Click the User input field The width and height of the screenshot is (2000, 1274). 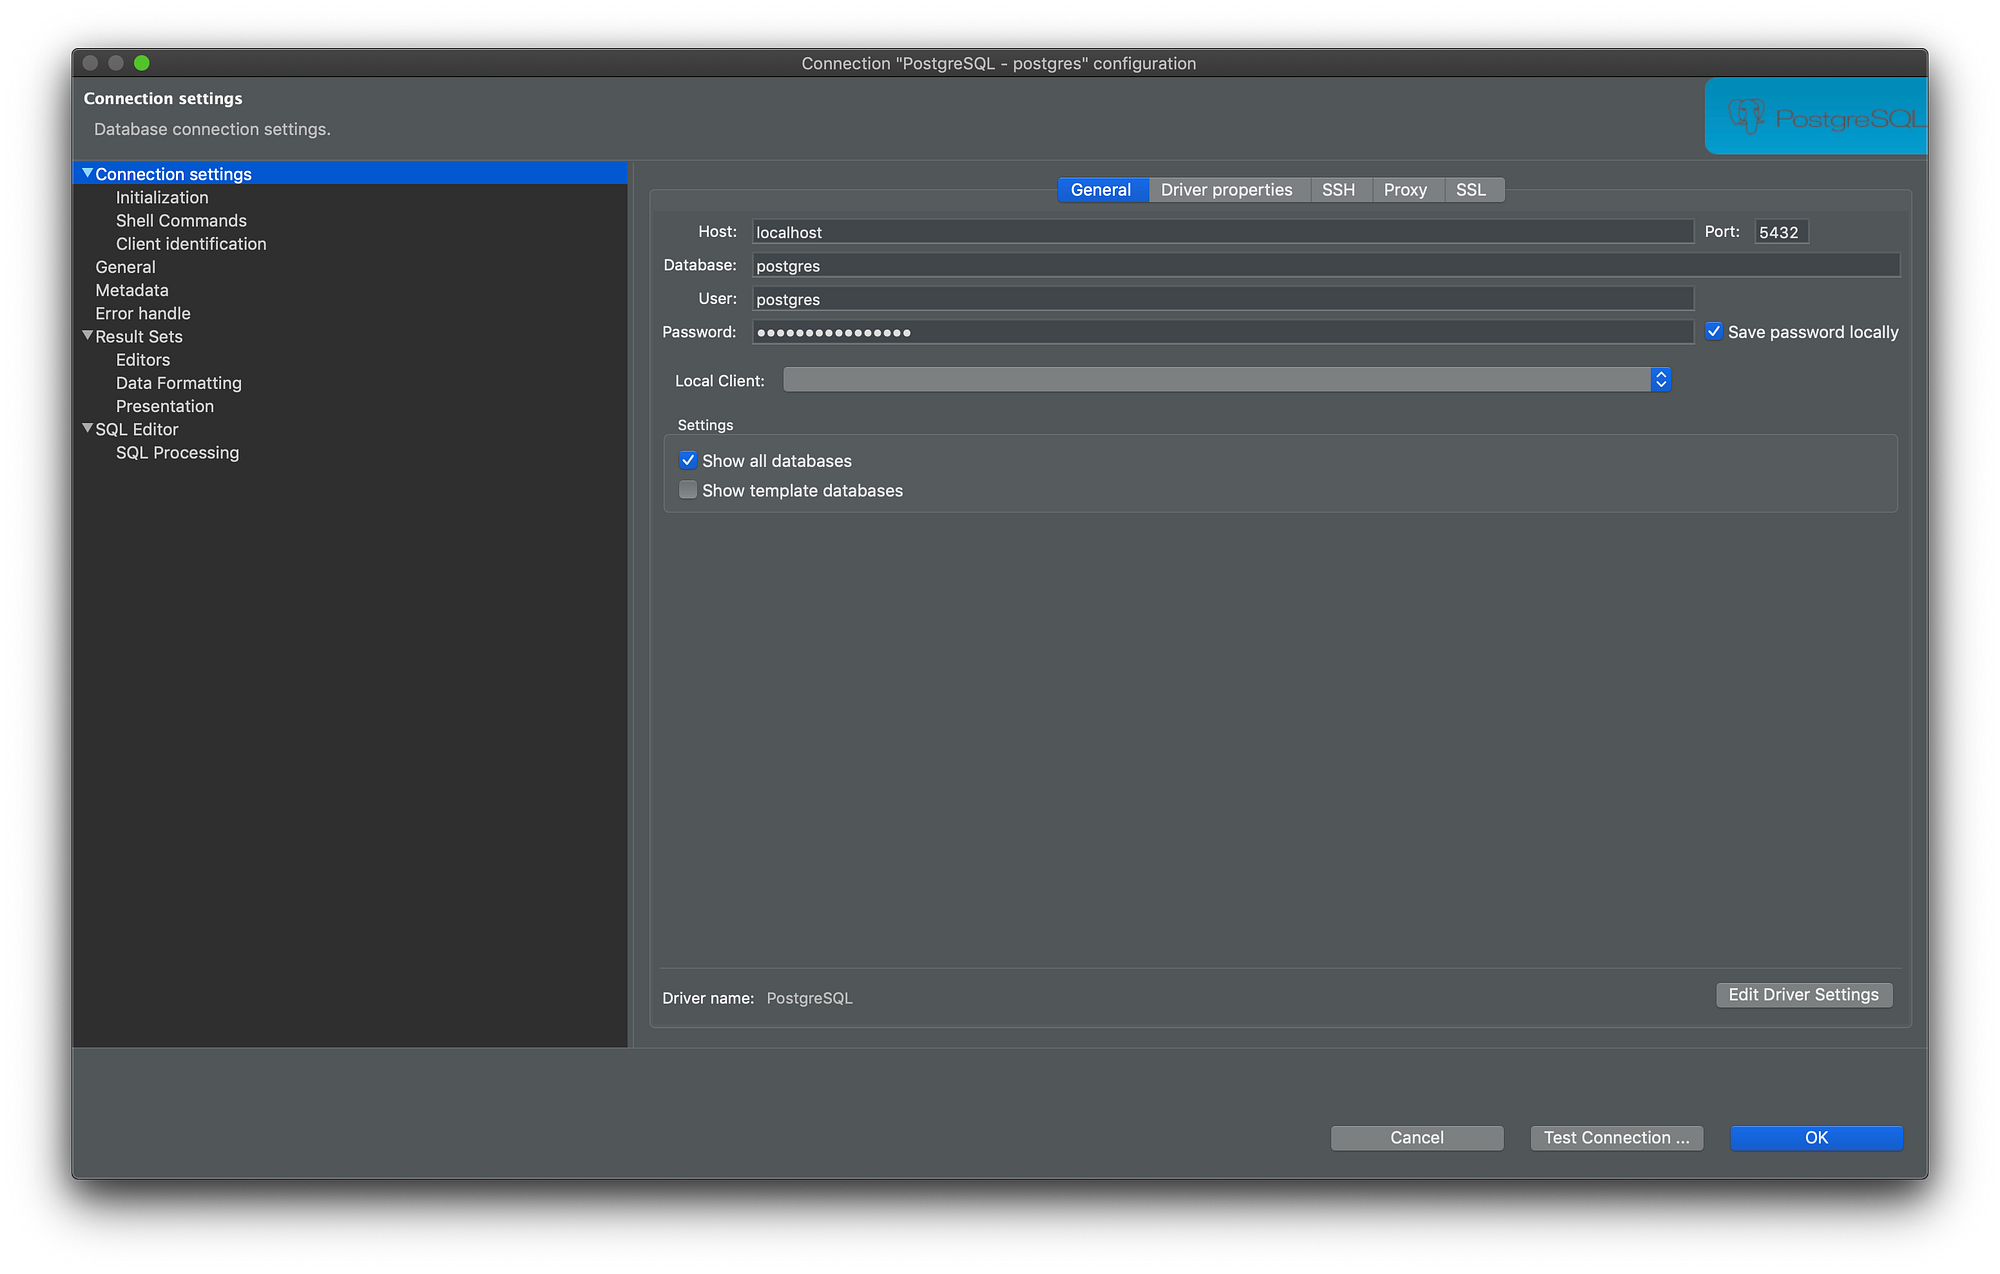click(x=1223, y=298)
